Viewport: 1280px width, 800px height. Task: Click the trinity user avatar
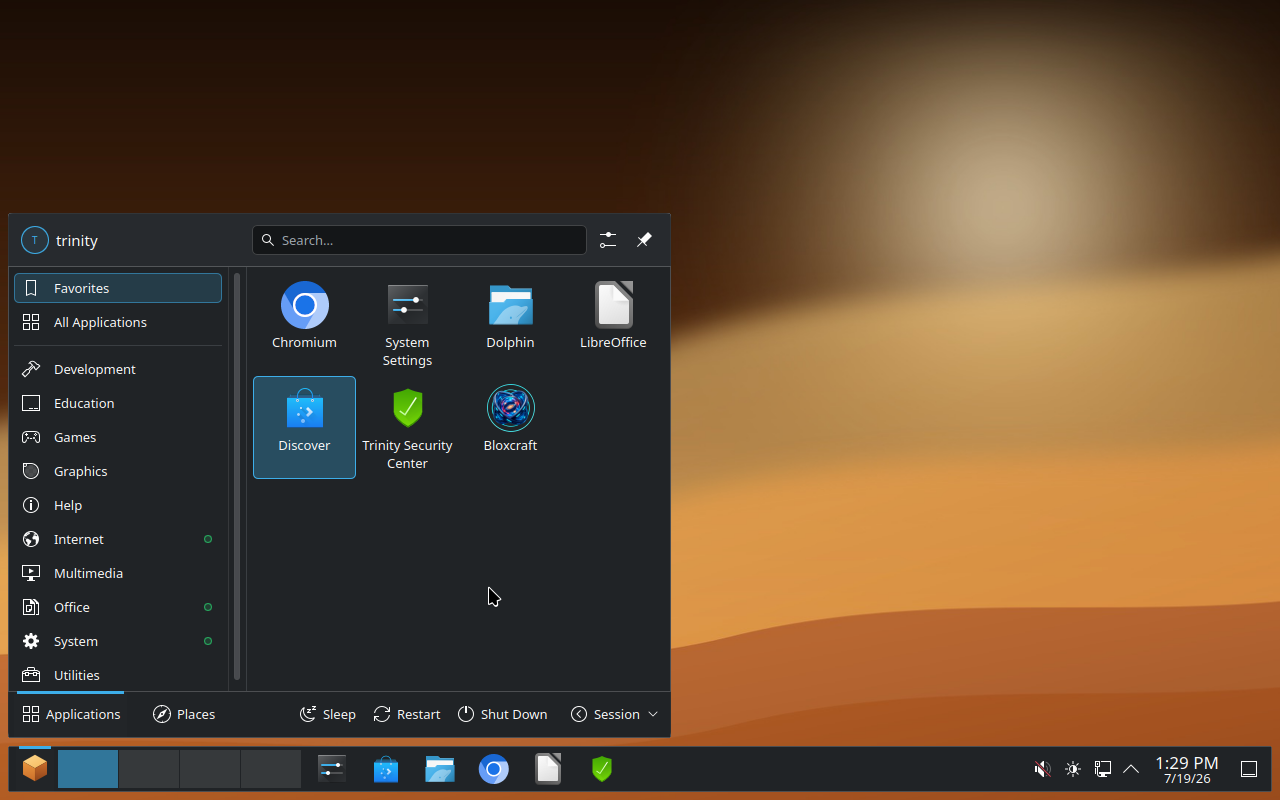click(x=35, y=240)
